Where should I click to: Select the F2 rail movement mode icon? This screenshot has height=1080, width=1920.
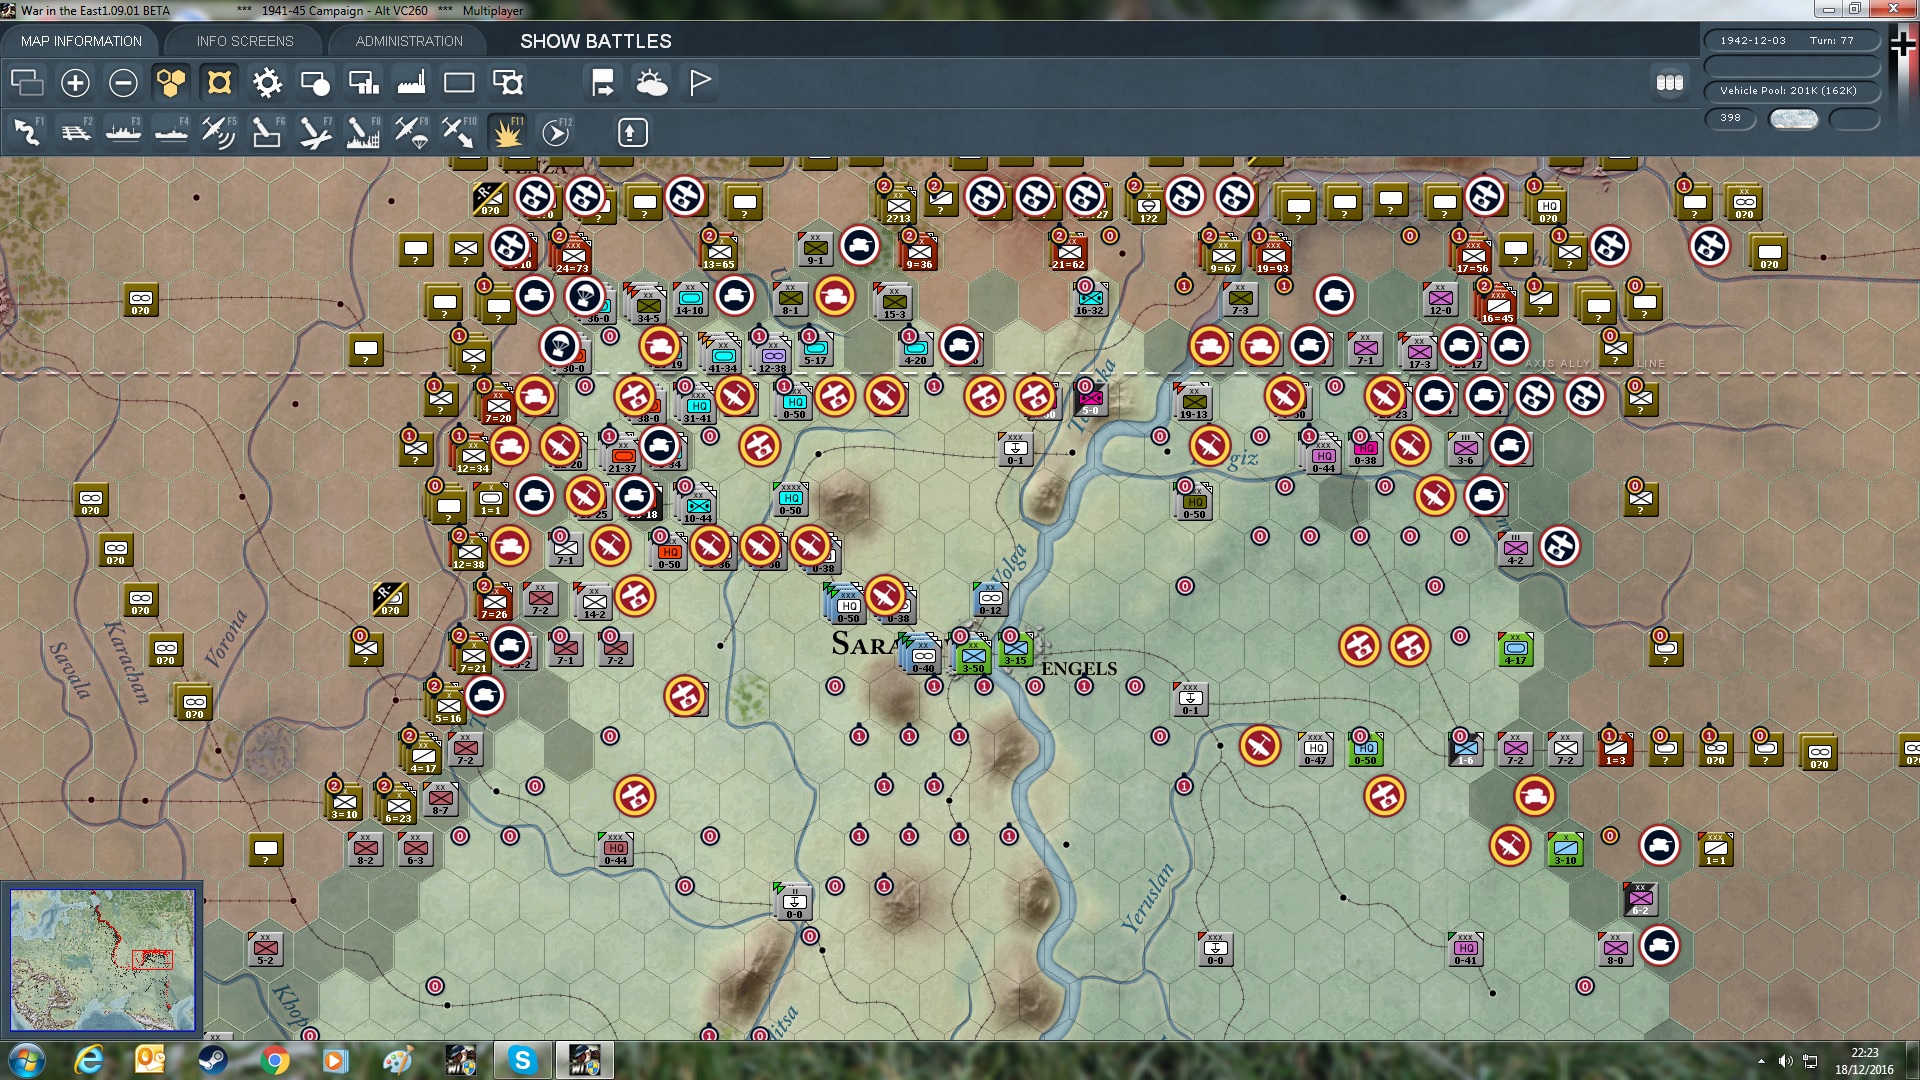click(x=75, y=132)
